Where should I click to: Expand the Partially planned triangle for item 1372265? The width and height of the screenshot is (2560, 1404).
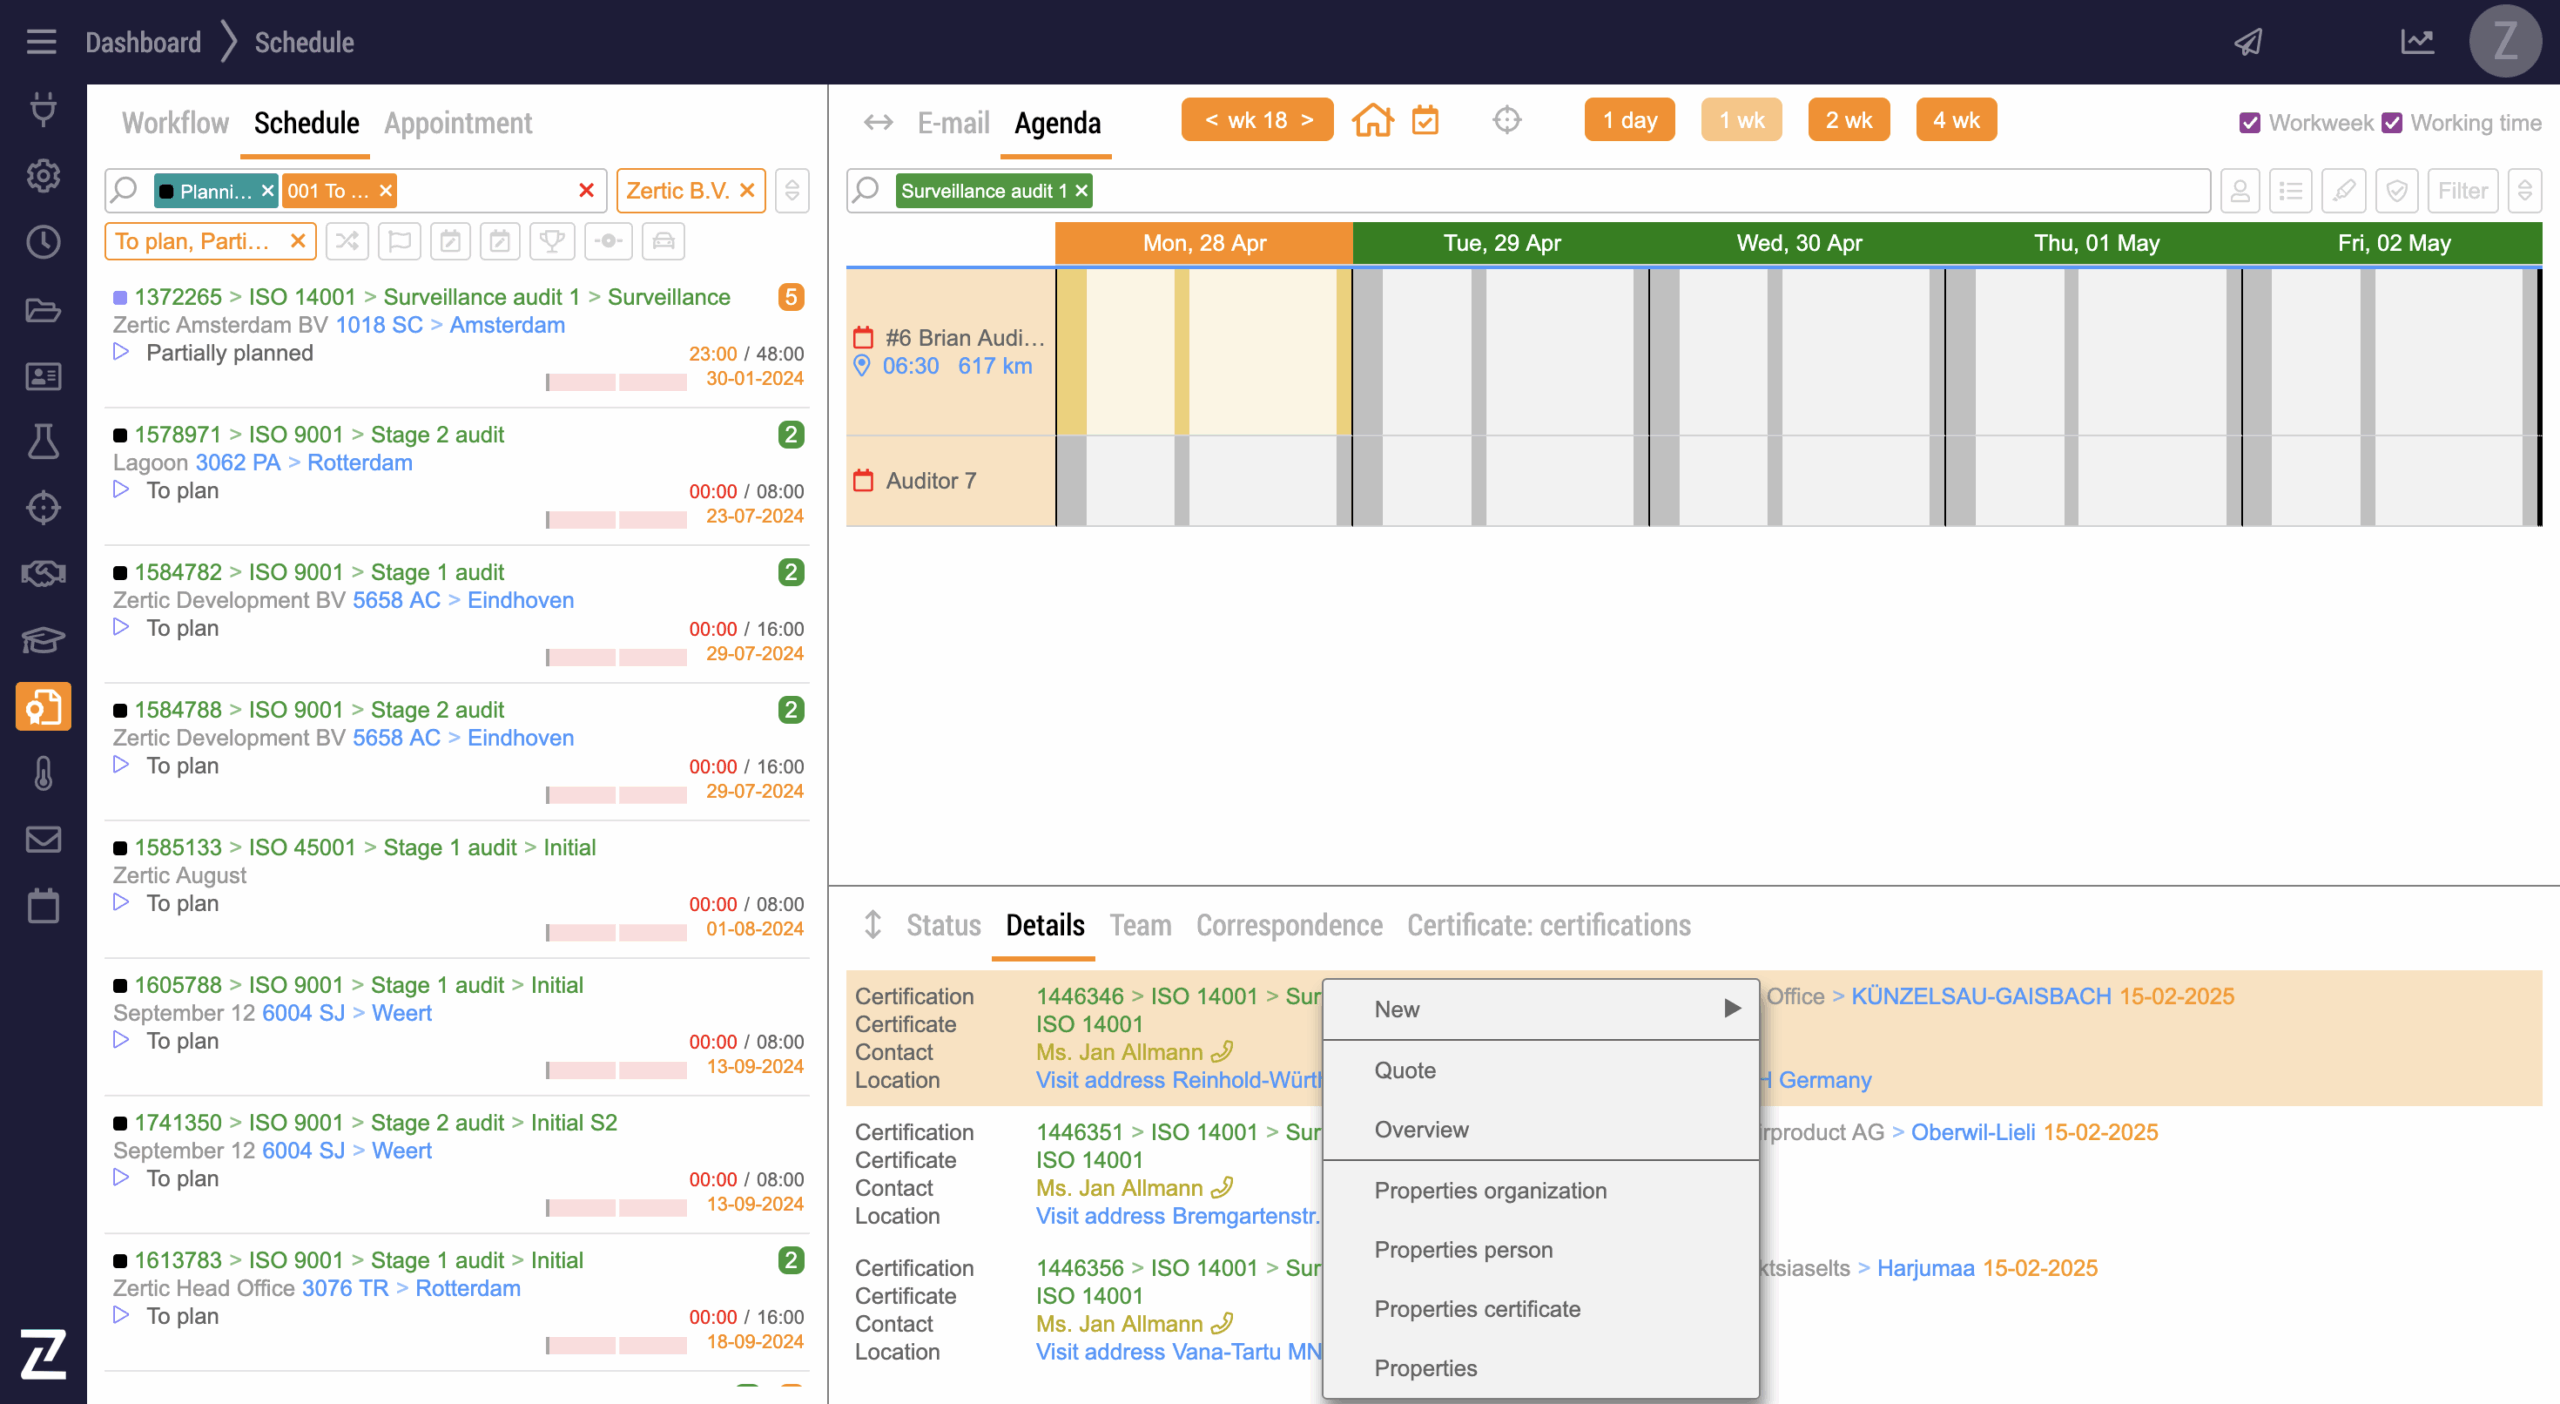tap(121, 352)
